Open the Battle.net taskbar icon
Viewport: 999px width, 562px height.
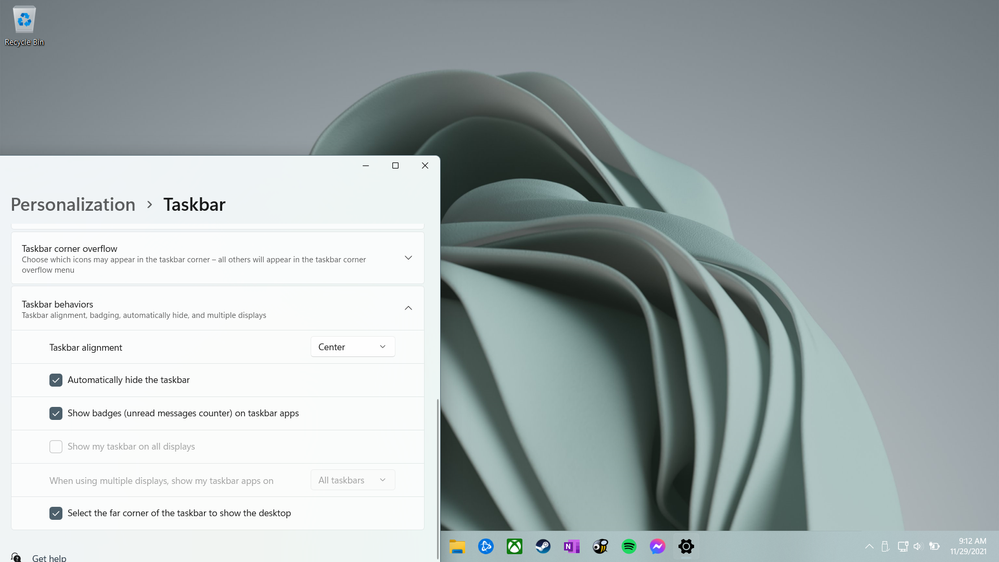485,547
